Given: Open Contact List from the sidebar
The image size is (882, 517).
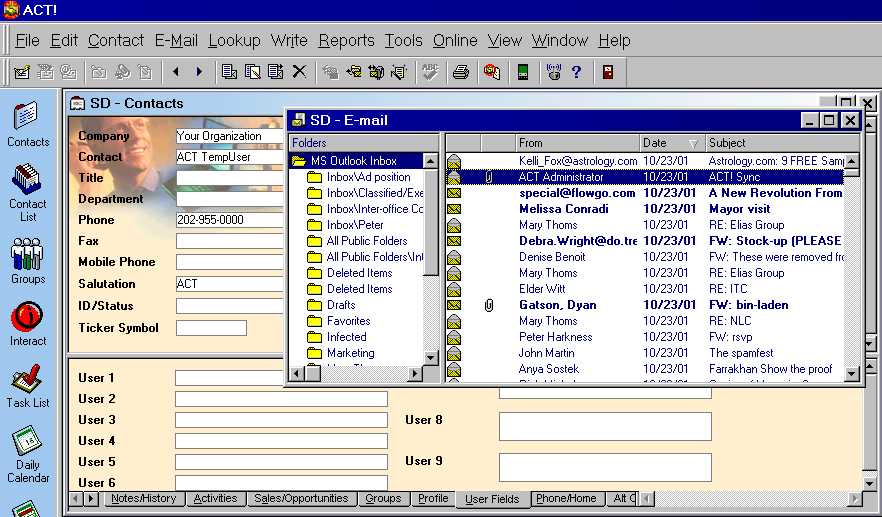Looking at the screenshot, I should point(27,193).
